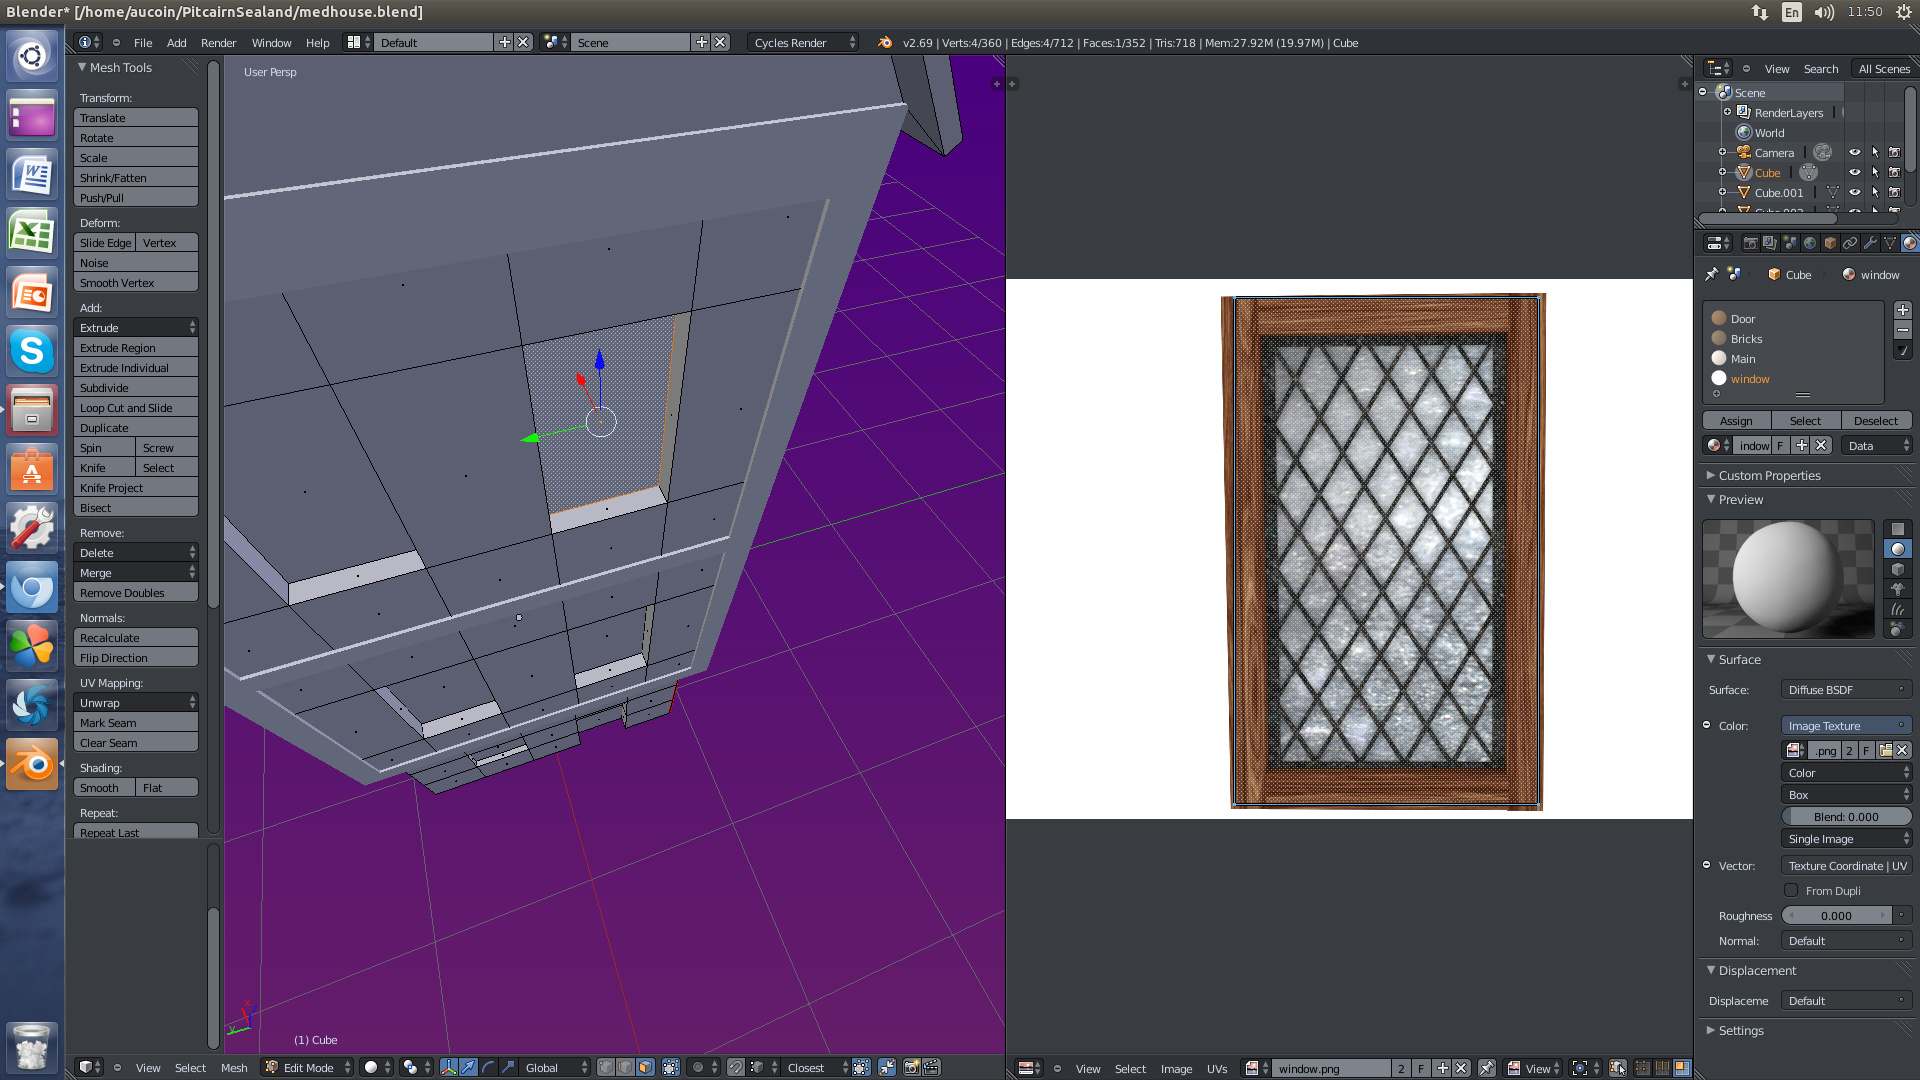Click Assign material button

1736,421
